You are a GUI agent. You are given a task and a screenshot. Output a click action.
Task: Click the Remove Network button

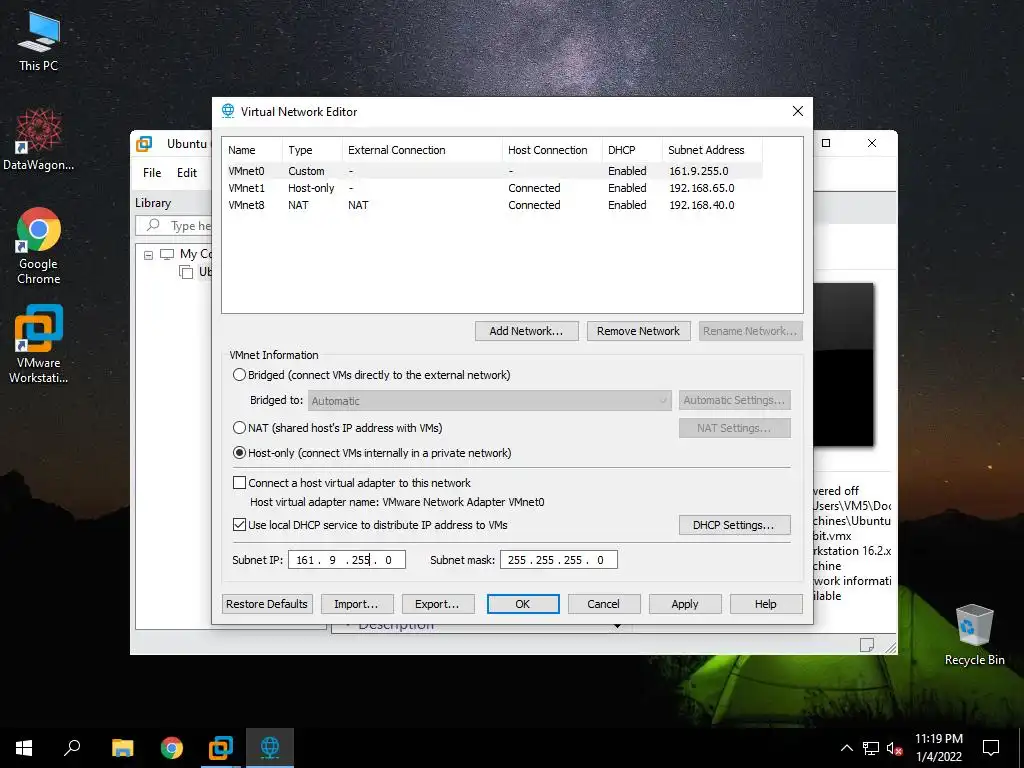pos(638,331)
